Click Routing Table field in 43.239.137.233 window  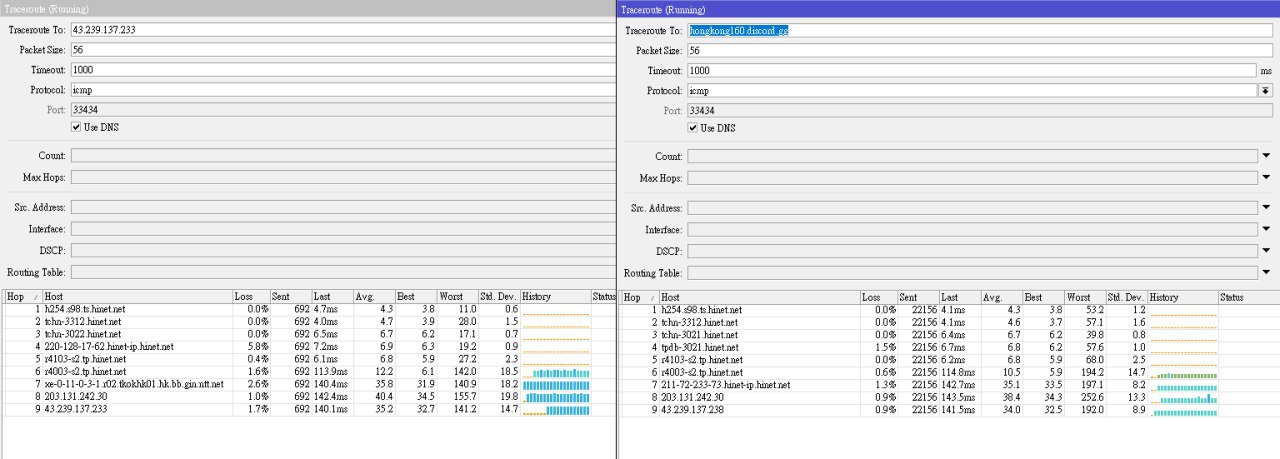click(342, 273)
